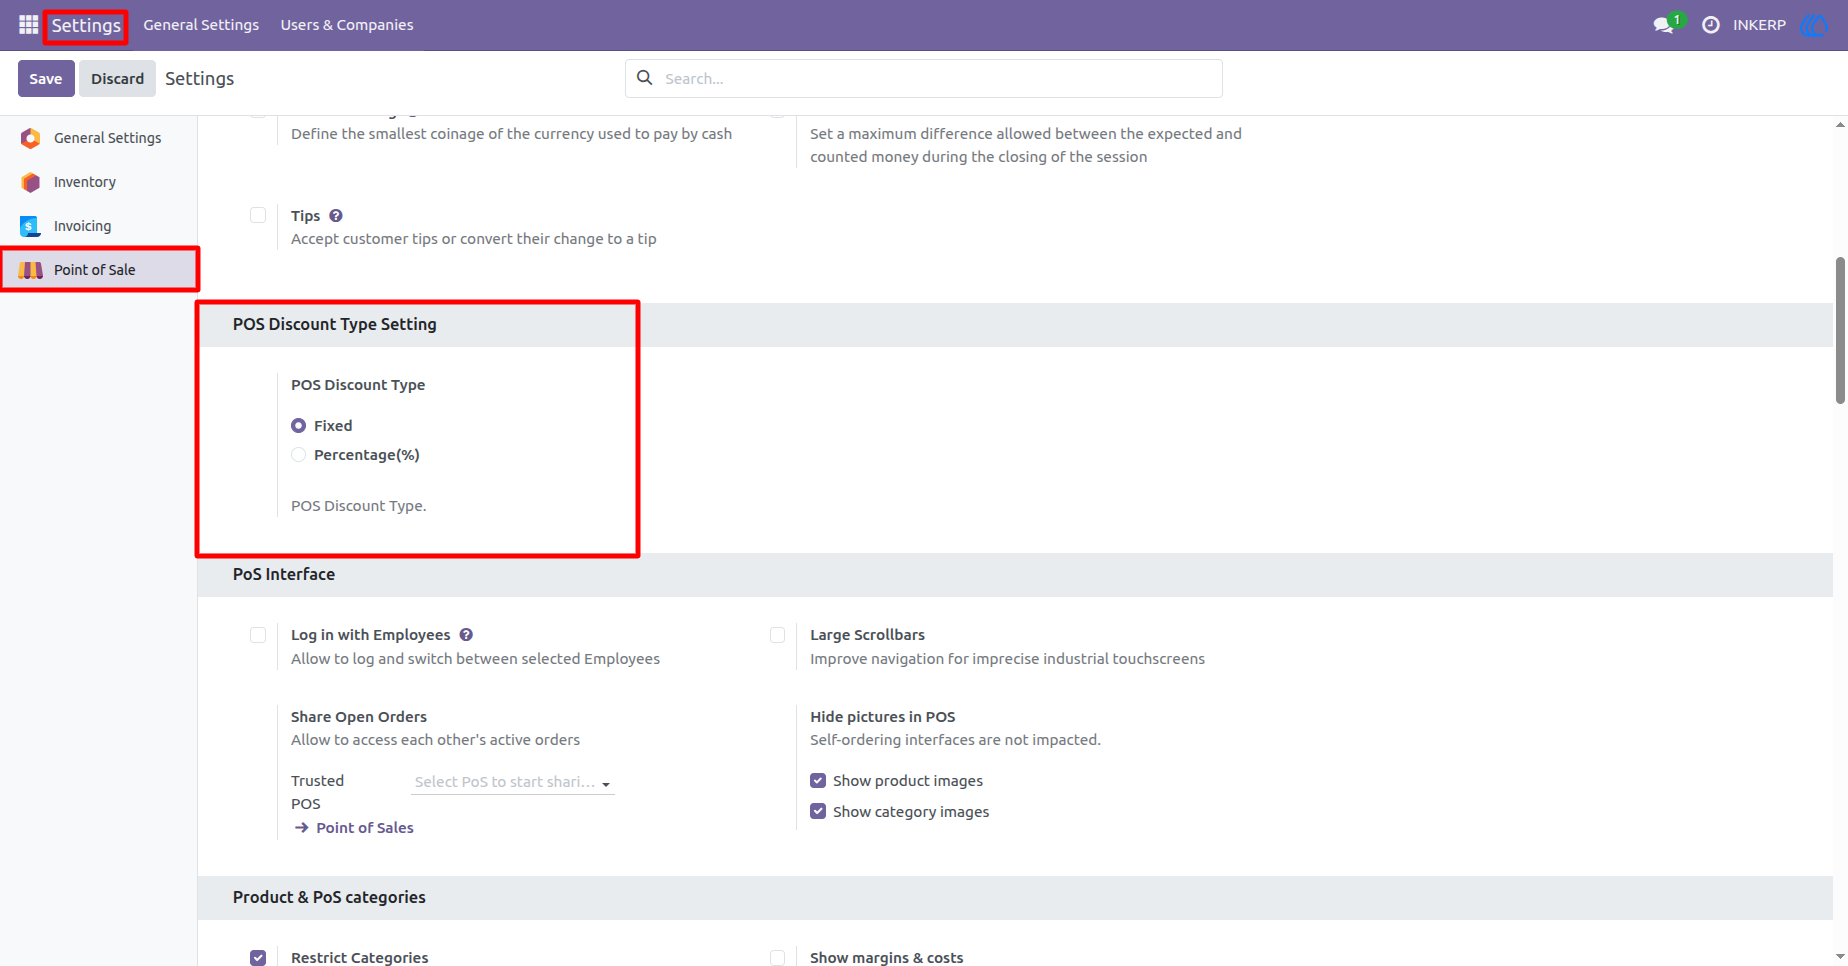The width and height of the screenshot is (1848, 966).
Task: Uncheck Restrict Categories checkbox
Action: click(x=258, y=958)
